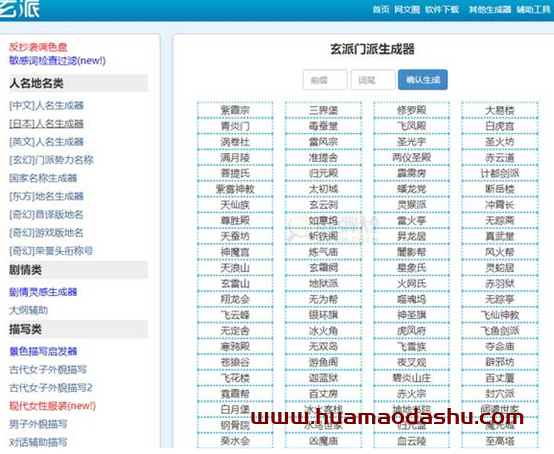Select the generated name 天蚕坊

pyautogui.click(x=235, y=236)
